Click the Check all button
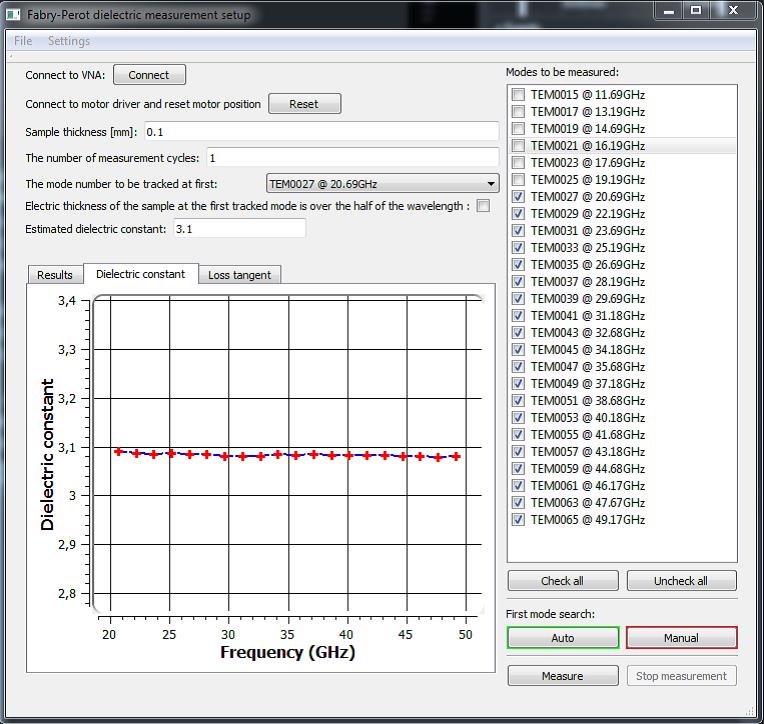This screenshot has width=764, height=724. click(x=563, y=581)
